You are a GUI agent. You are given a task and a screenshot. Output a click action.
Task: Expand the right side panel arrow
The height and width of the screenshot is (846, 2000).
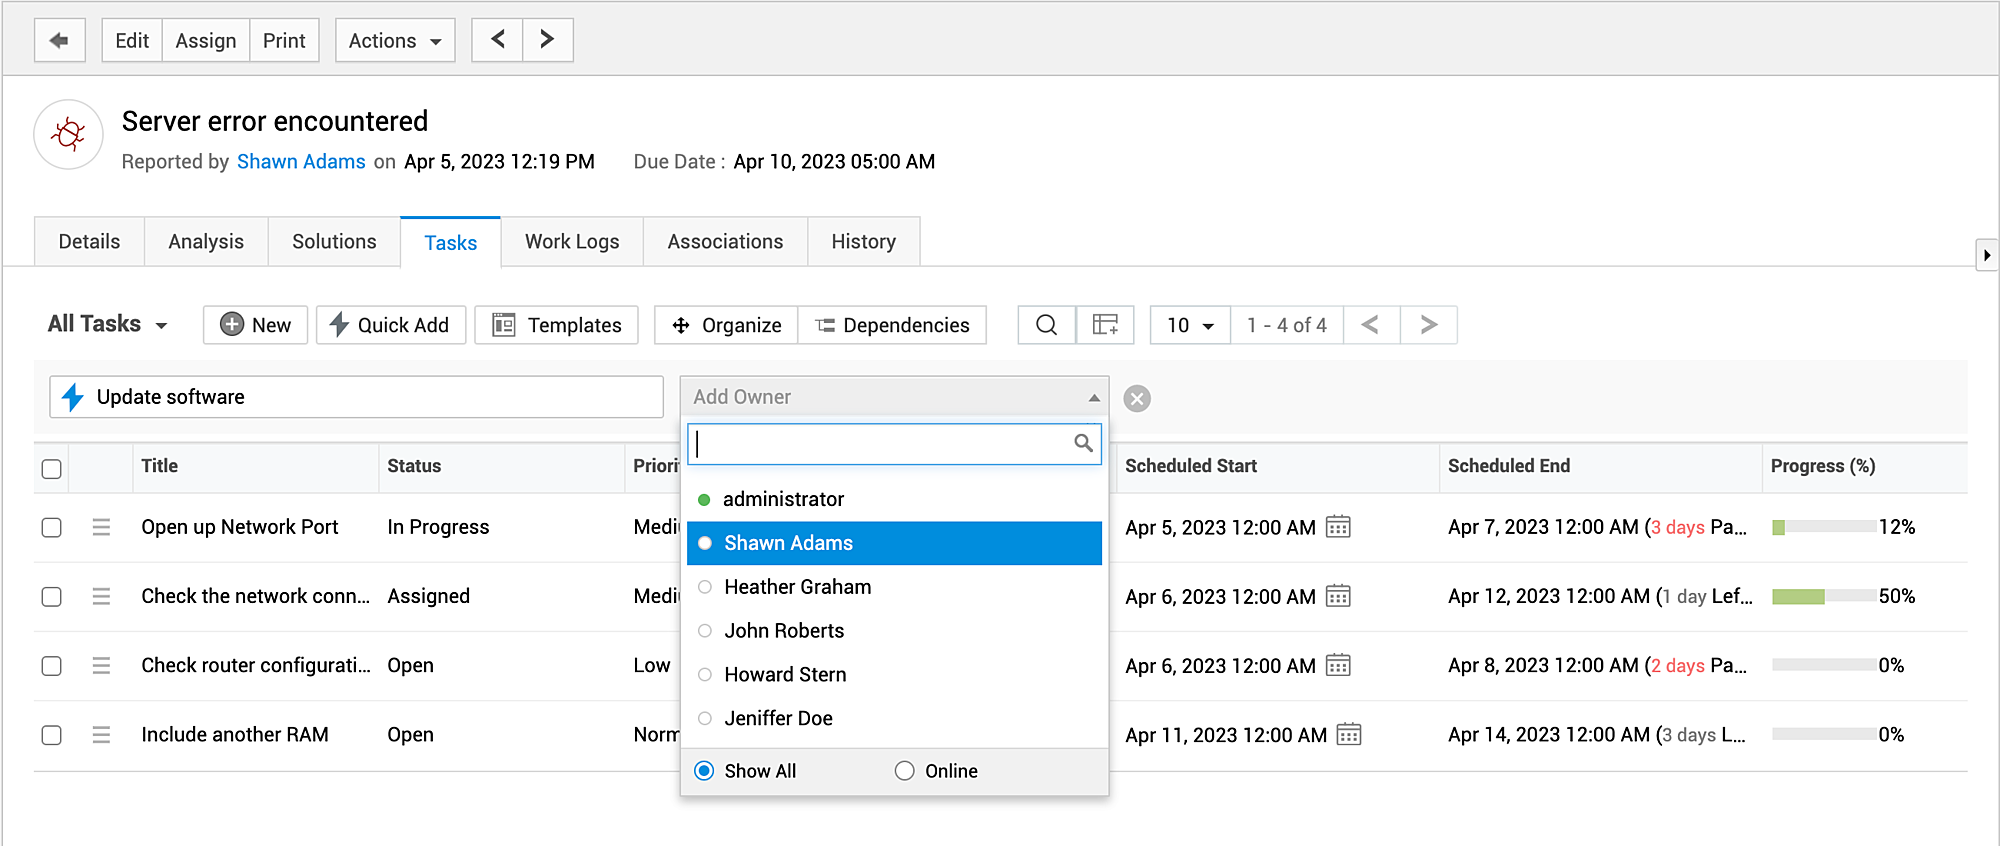click(x=1986, y=255)
